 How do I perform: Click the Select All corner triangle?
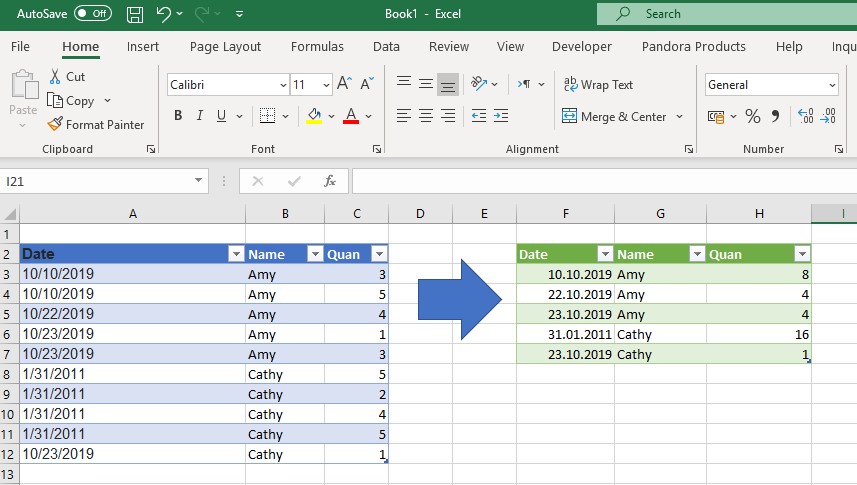[x=10, y=214]
